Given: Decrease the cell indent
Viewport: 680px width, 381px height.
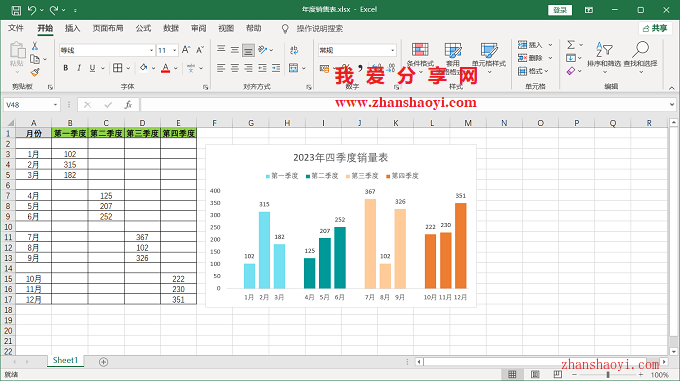Looking at the screenshot, I should click(x=262, y=68).
